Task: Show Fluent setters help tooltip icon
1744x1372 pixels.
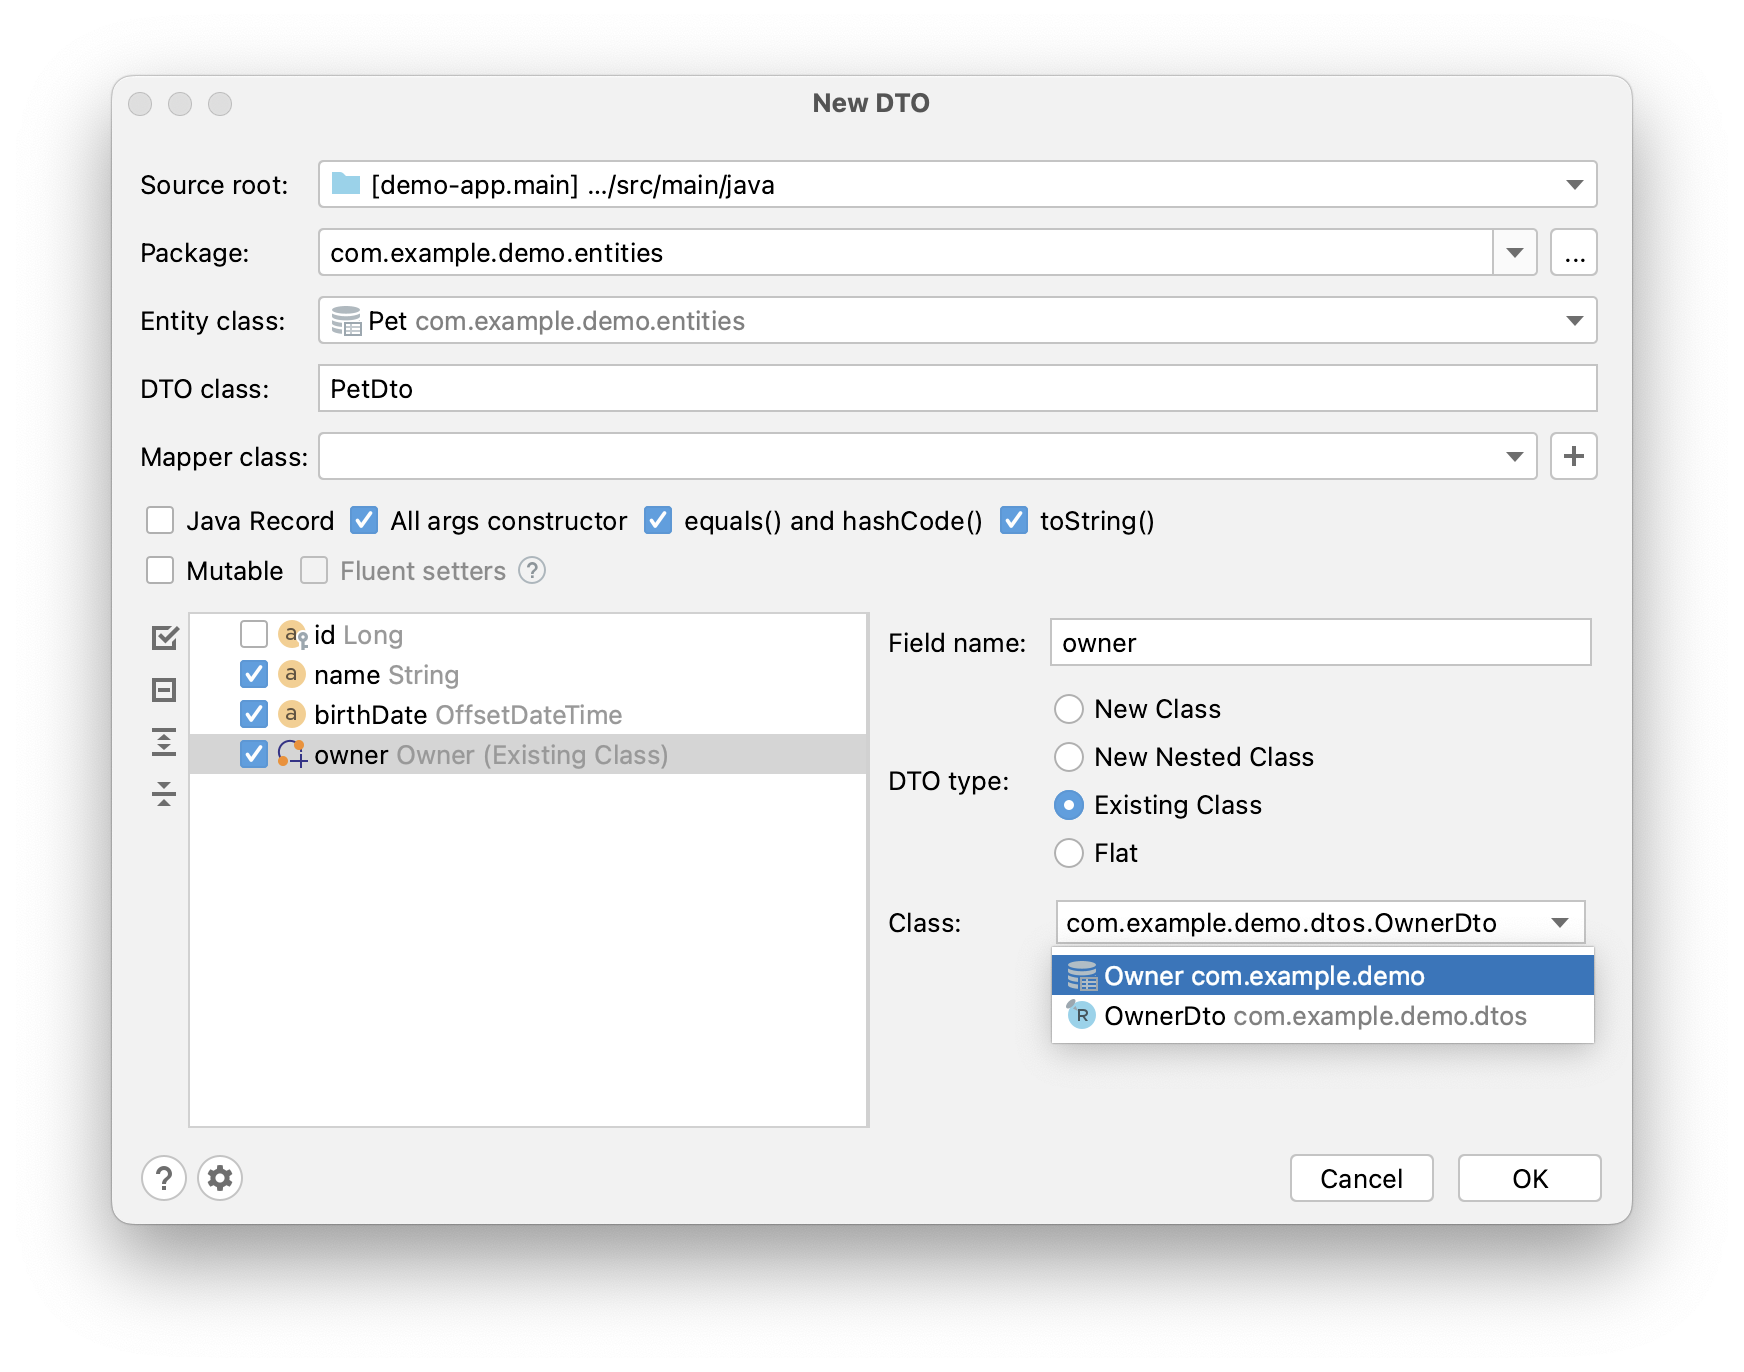Action: pyautogui.click(x=534, y=570)
